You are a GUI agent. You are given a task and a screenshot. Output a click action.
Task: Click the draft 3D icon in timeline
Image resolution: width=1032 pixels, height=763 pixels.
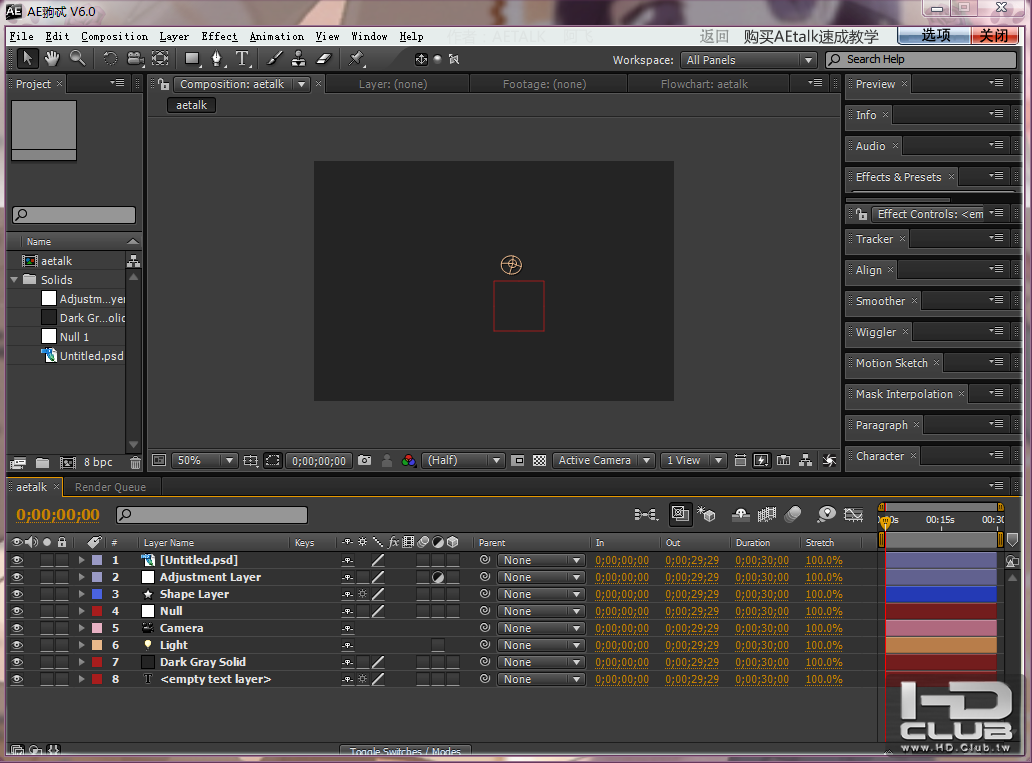pos(706,514)
